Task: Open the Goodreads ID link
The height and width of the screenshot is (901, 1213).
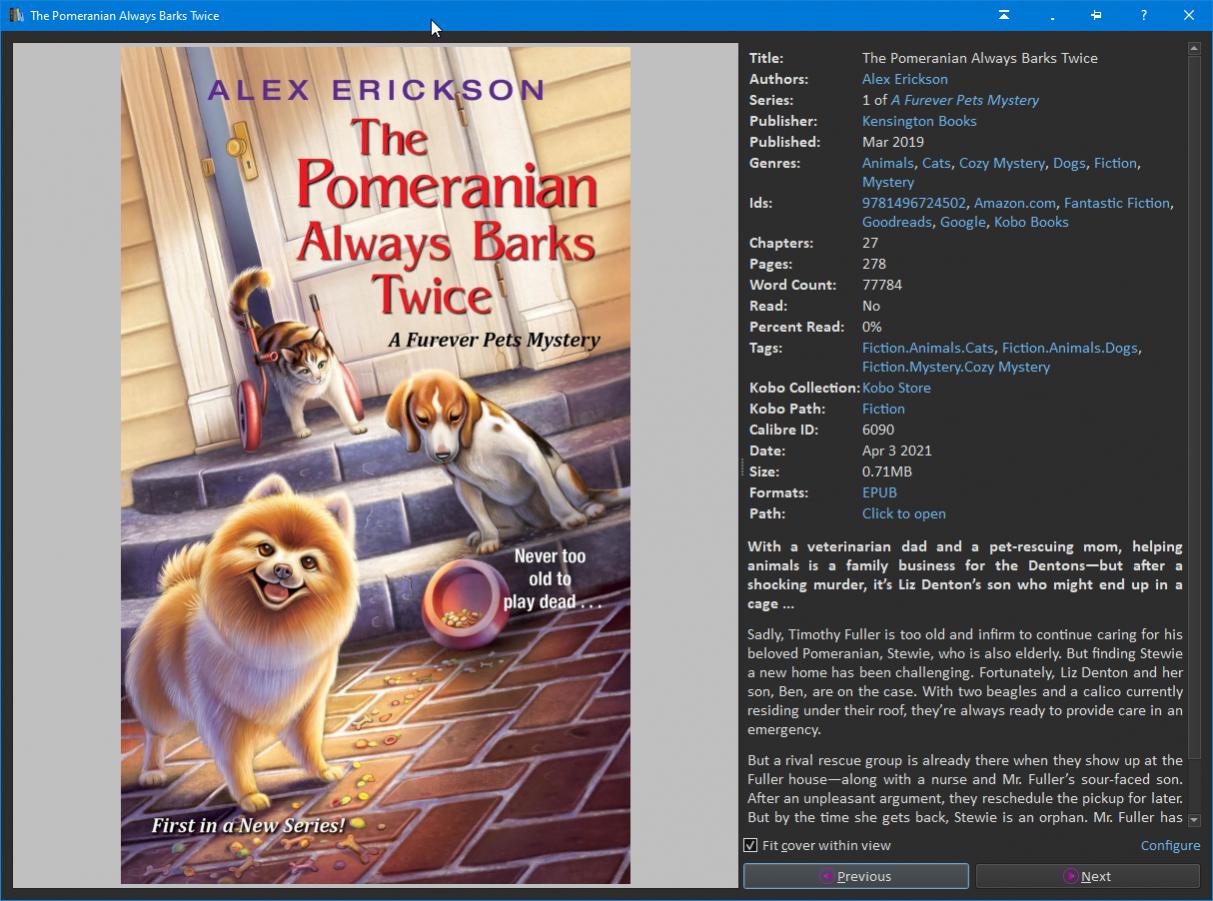Action: pyautogui.click(x=896, y=222)
